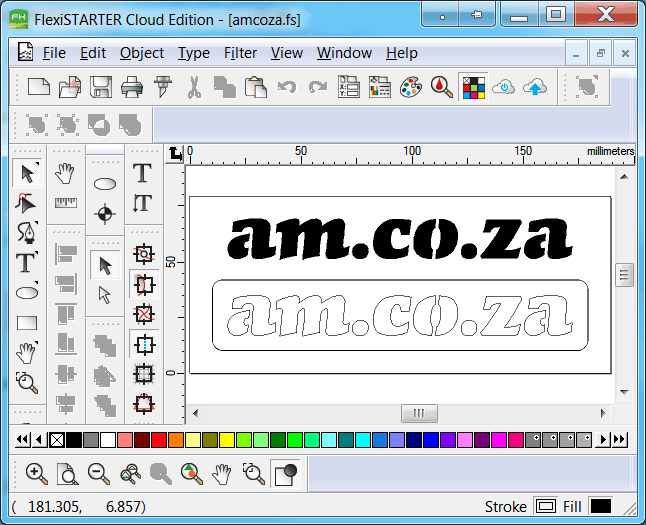The width and height of the screenshot is (646, 525).
Task: Click the ruler origin corner button
Action: pos(175,154)
